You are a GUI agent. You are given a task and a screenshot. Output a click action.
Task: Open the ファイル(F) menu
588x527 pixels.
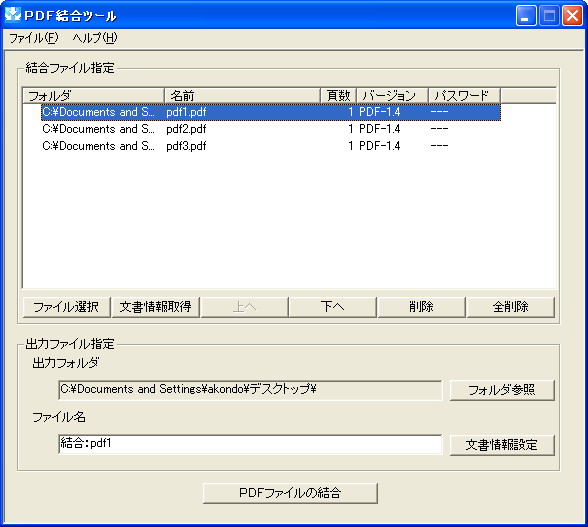click(x=33, y=38)
